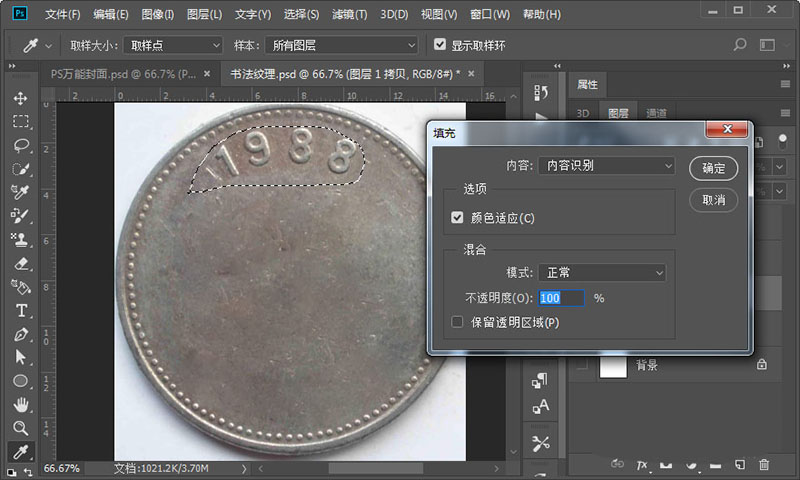
Task: Click Cancel in the Fill dialog
Action: [x=713, y=200]
